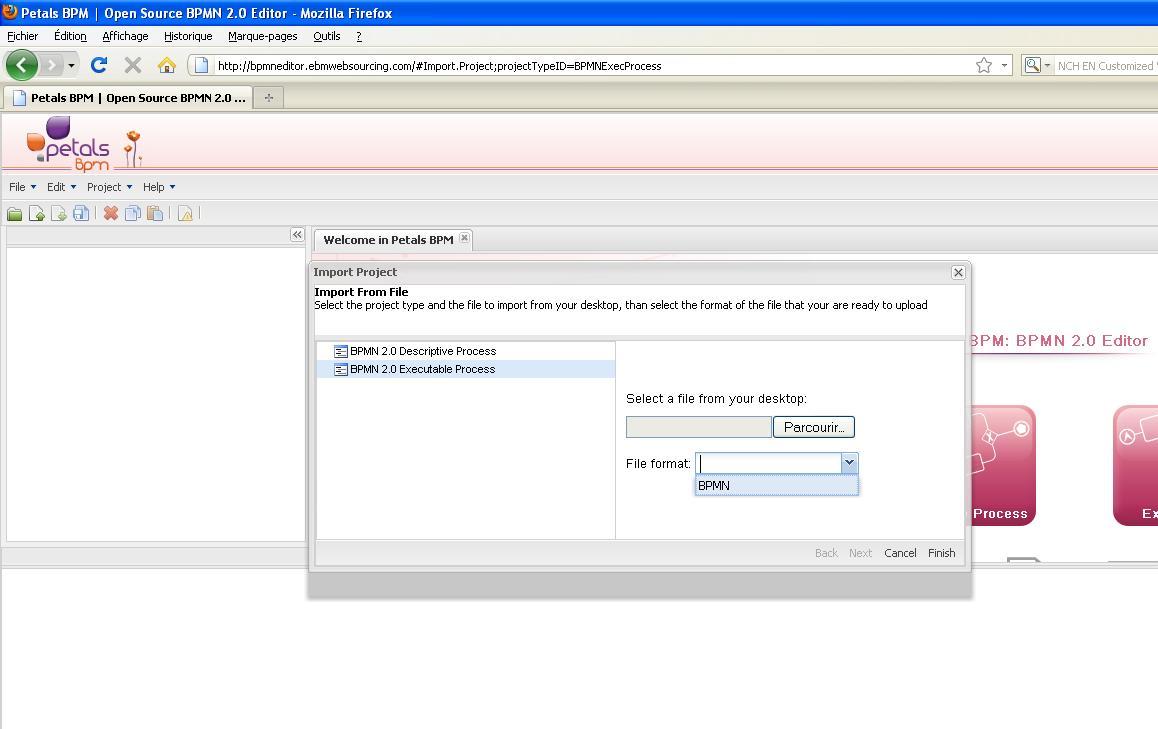Toggle the File format combo arrow
Screen dimensions: 1158x729
tap(849, 463)
